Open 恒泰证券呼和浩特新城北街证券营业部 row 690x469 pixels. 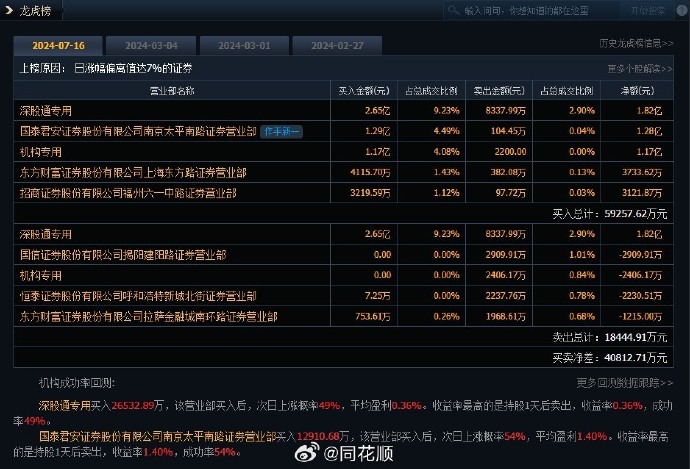343,296
